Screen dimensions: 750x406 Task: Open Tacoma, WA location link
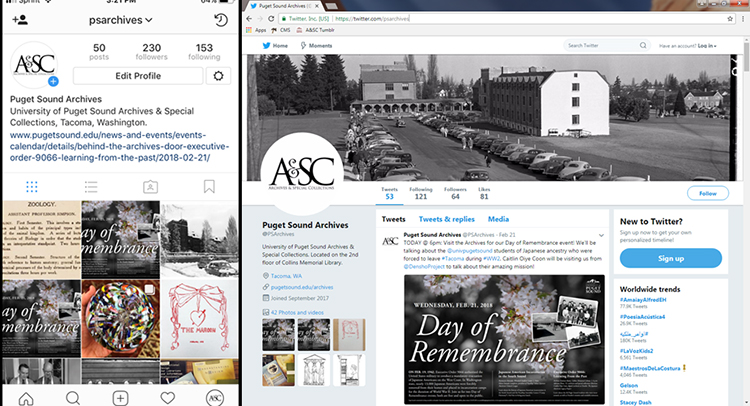pyautogui.click(x=286, y=276)
